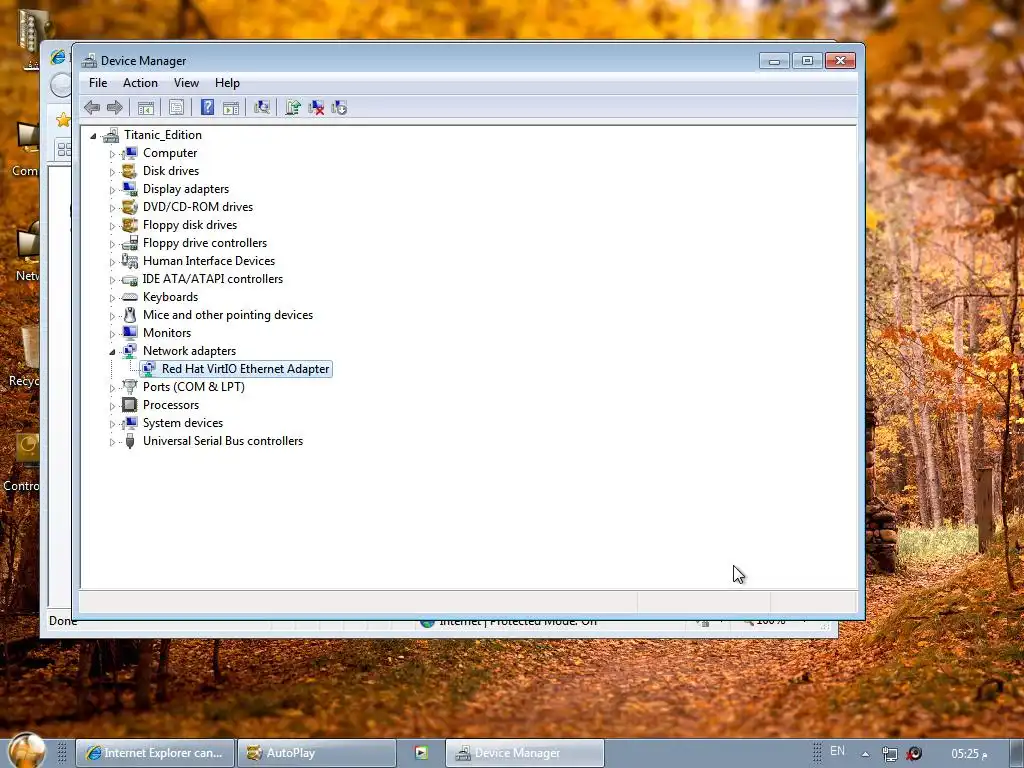The width and height of the screenshot is (1024, 768).
Task: Click the DVD/CD-ROM drives disc icon
Action: tap(130, 206)
